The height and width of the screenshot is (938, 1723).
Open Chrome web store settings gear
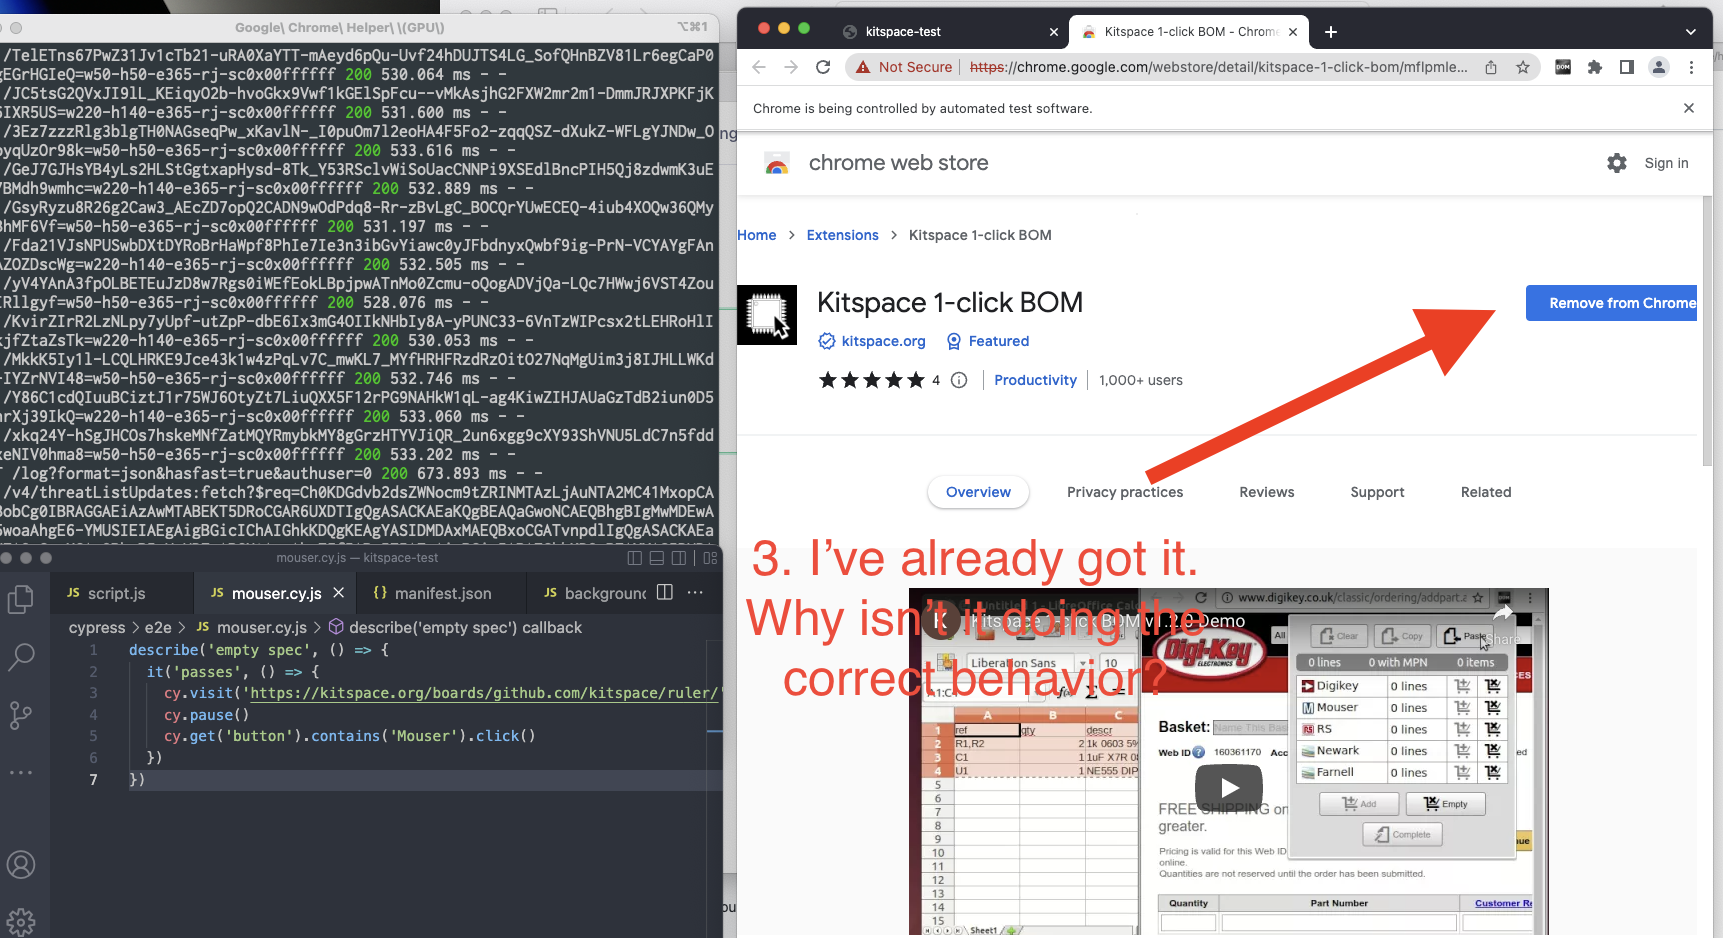point(1617,163)
